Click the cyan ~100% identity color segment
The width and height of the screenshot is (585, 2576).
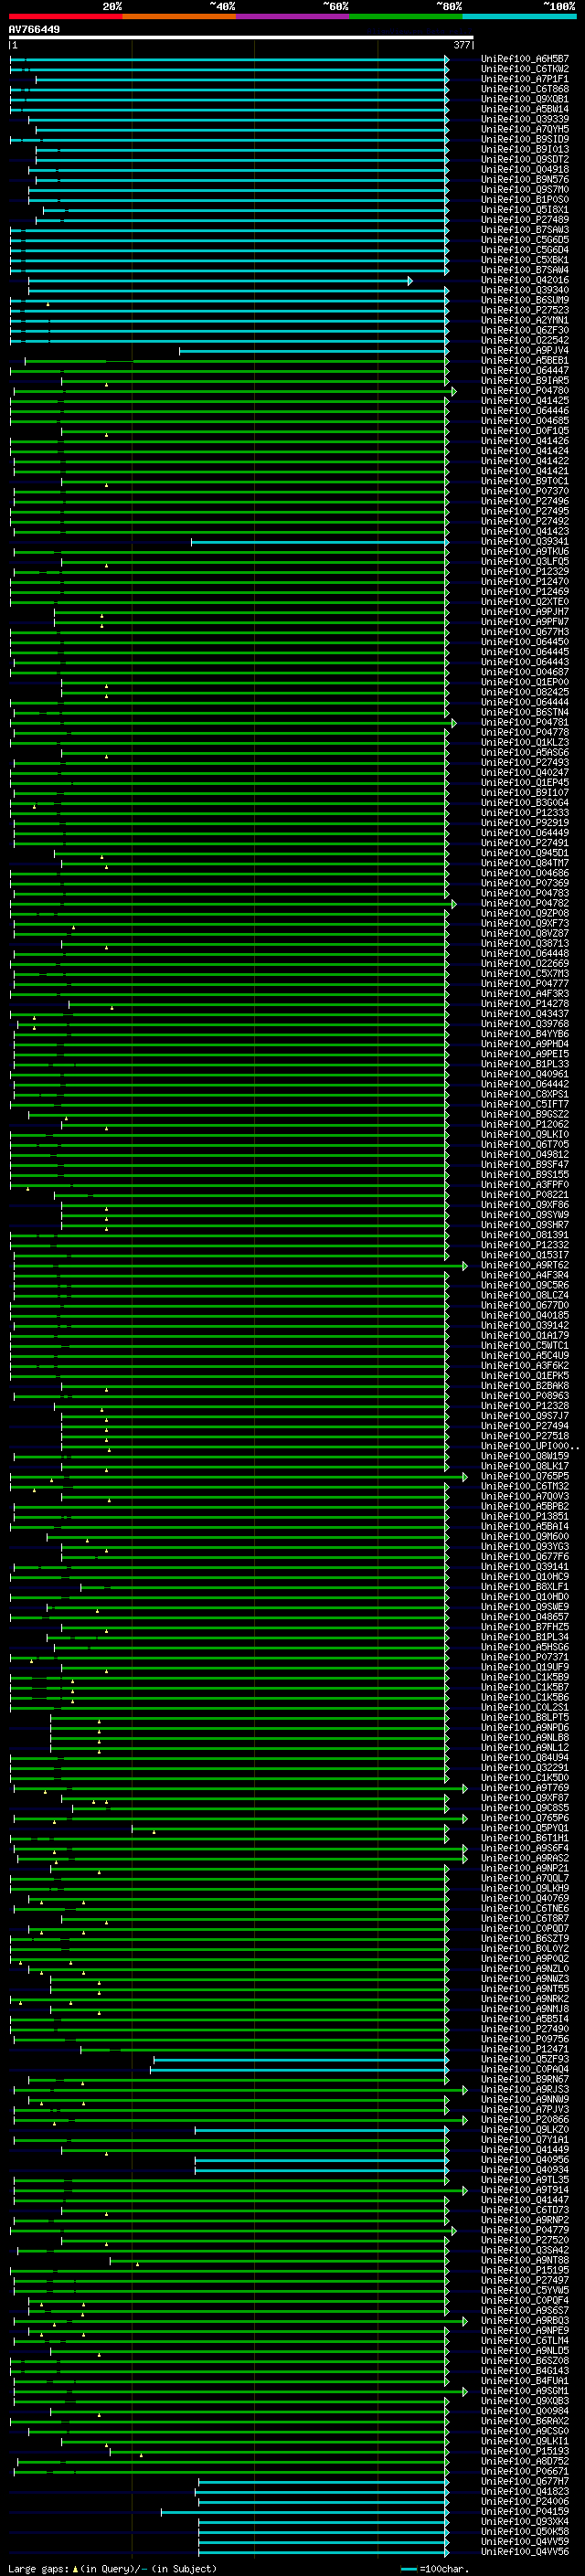519,16
